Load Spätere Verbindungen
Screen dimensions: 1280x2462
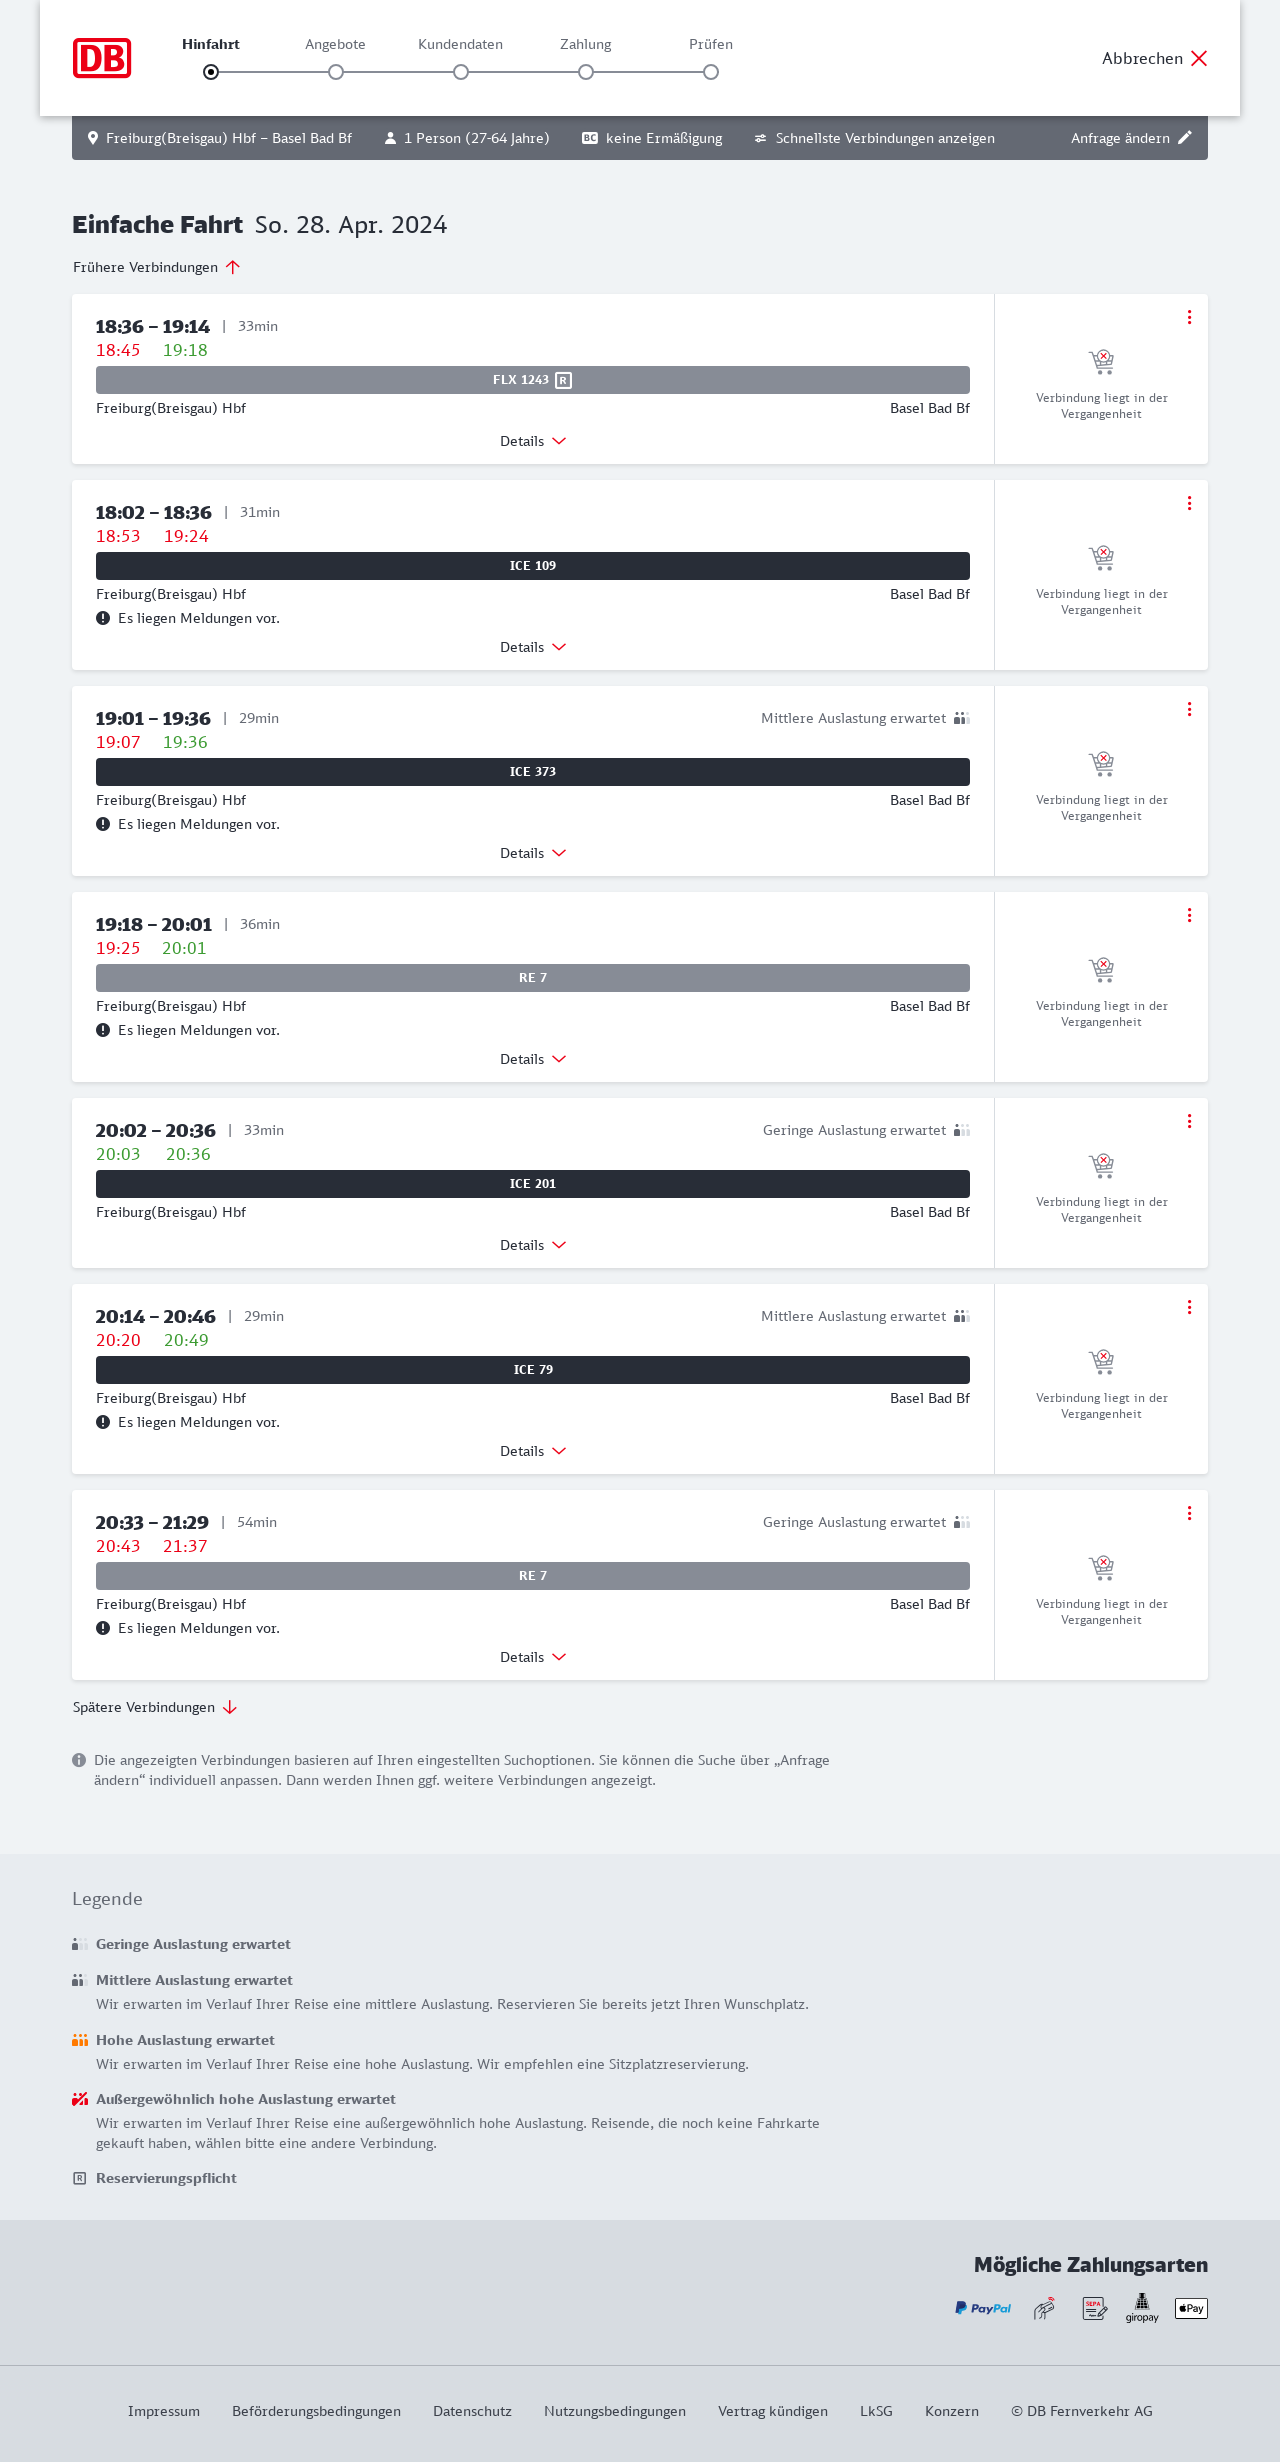tap(154, 1707)
